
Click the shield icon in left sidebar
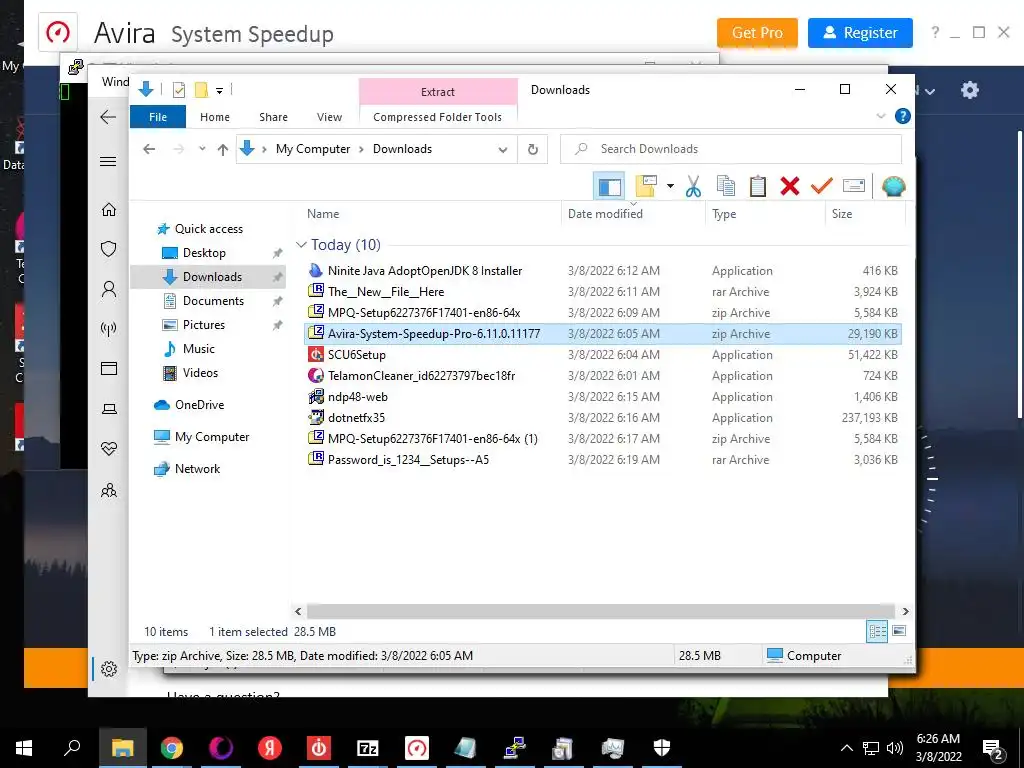[109, 249]
